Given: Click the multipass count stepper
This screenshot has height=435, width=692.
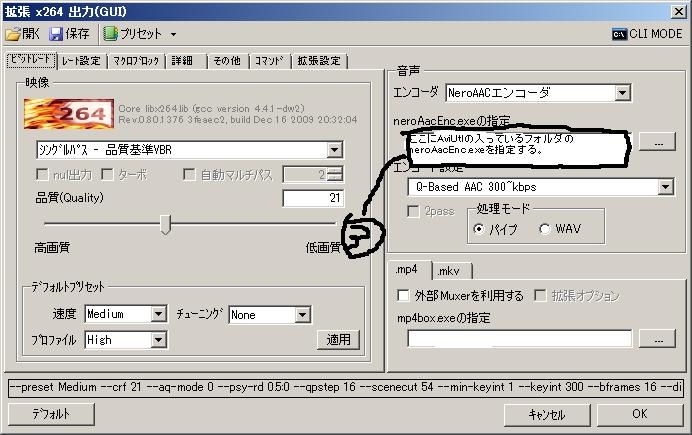Looking at the screenshot, I should coord(335,175).
